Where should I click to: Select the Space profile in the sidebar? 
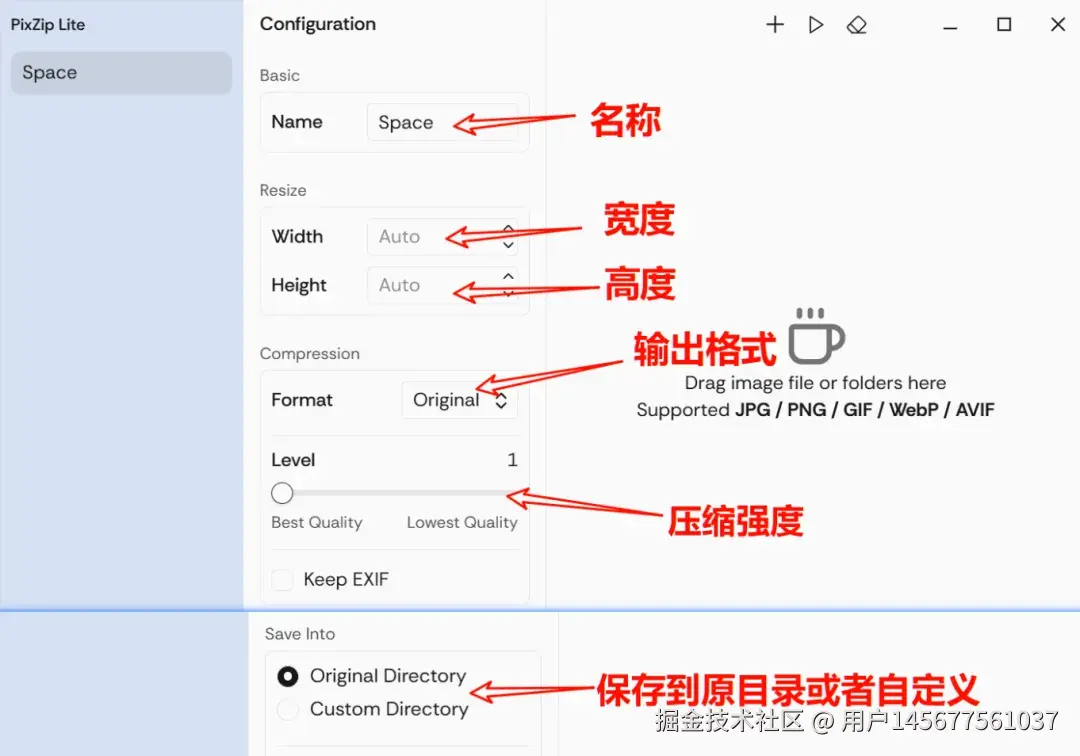120,72
